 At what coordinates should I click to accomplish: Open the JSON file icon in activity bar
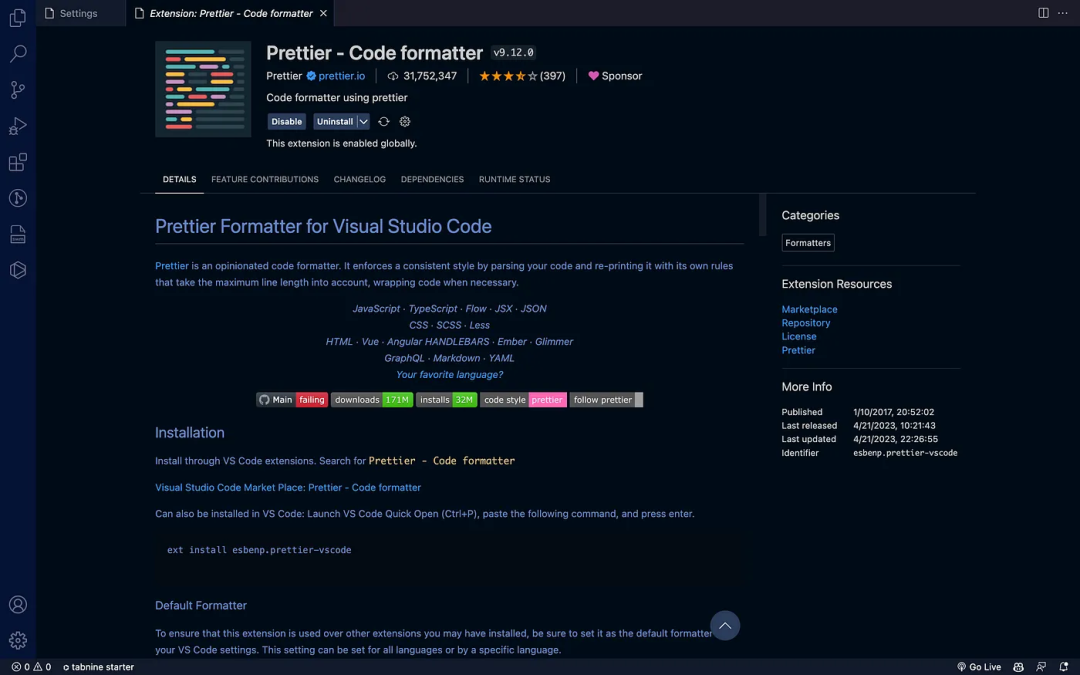pos(18,234)
